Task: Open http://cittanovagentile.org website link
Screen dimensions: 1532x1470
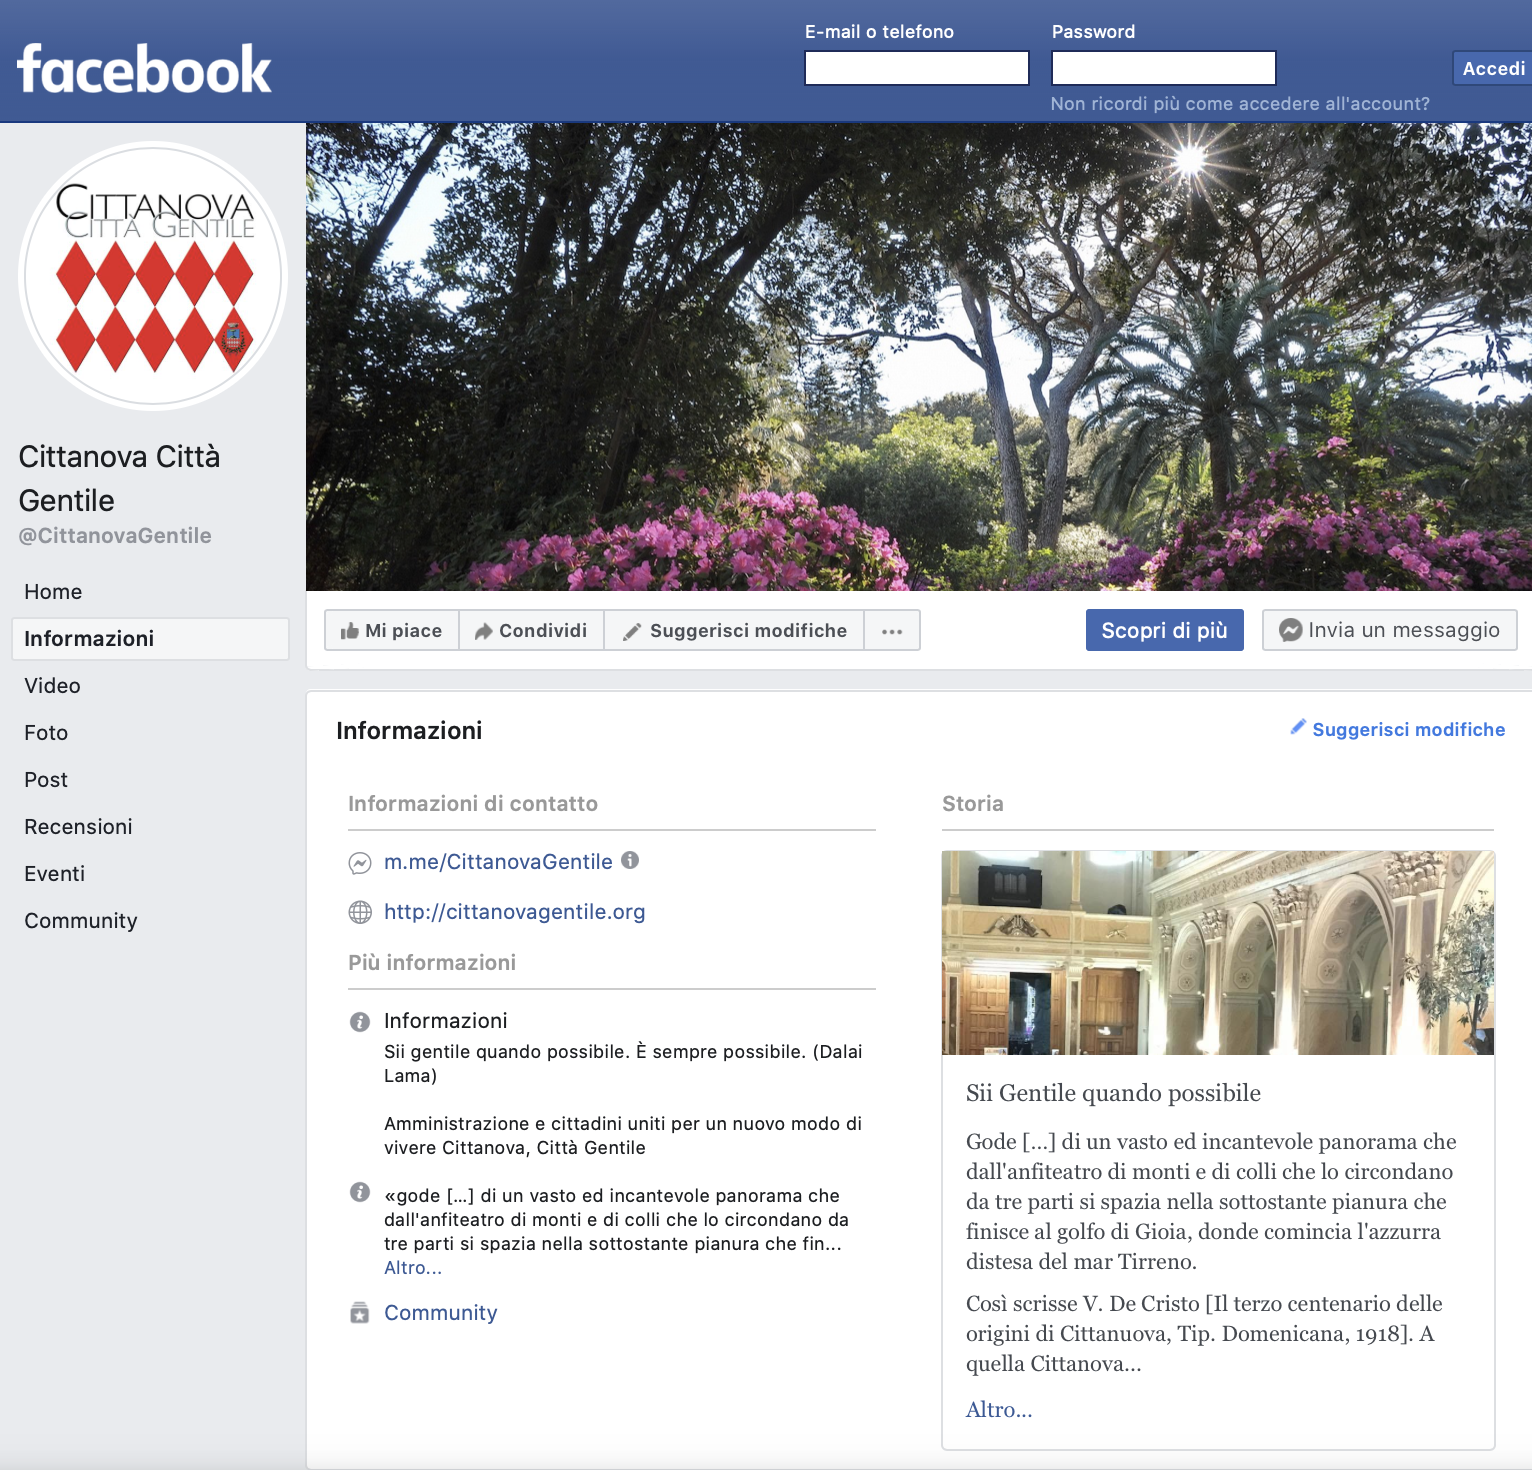Action: click(515, 912)
